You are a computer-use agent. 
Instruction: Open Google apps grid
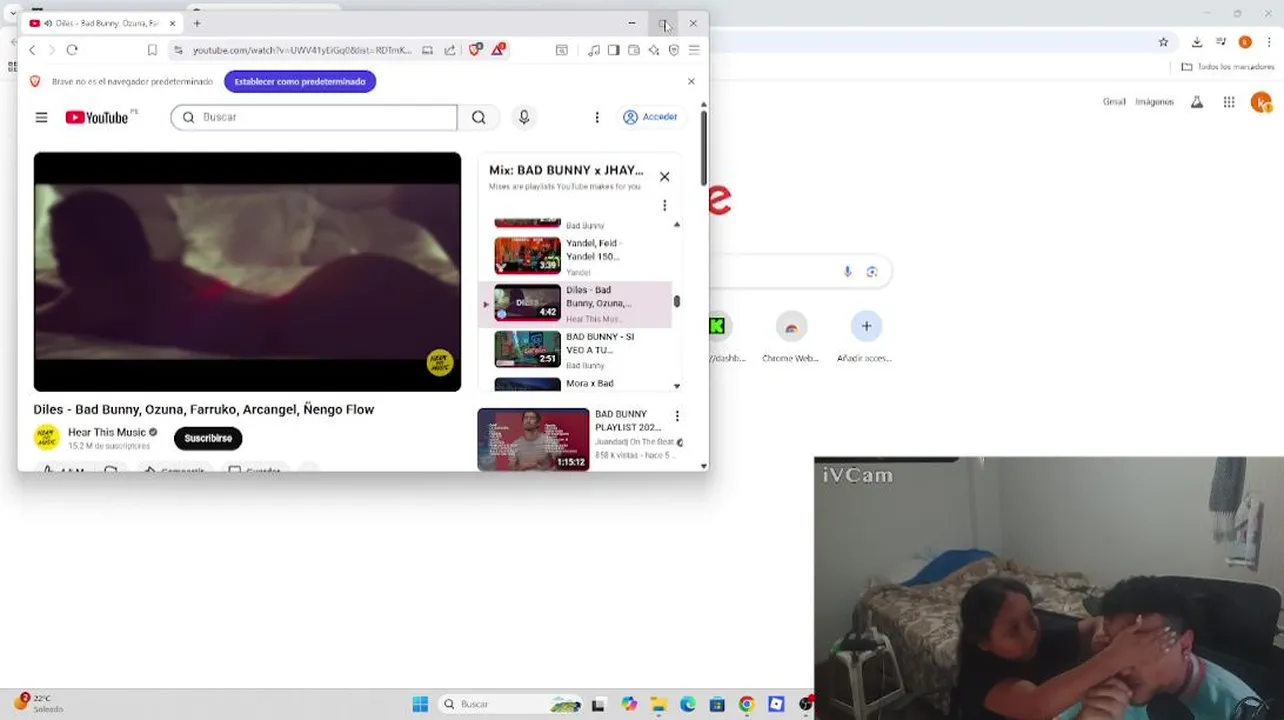pyautogui.click(x=1229, y=102)
